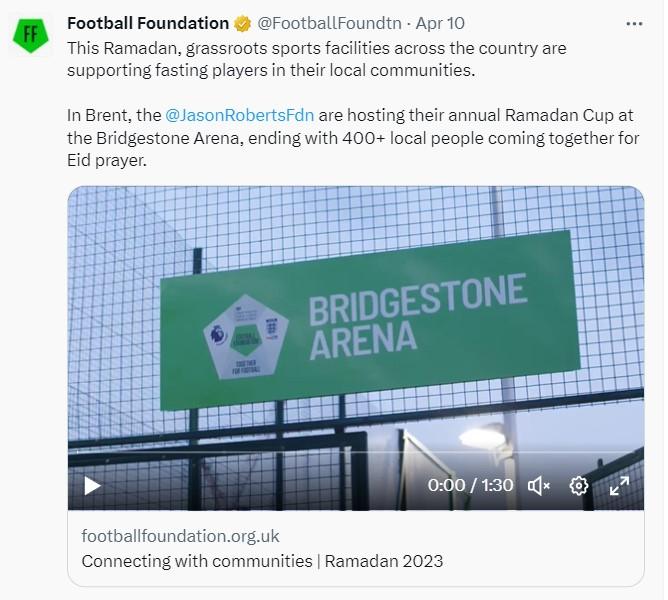Viewport: 668px width, 600px height.
Task: Click the gold verified badge
Action: pyautogui.click(x=243, y=23)
